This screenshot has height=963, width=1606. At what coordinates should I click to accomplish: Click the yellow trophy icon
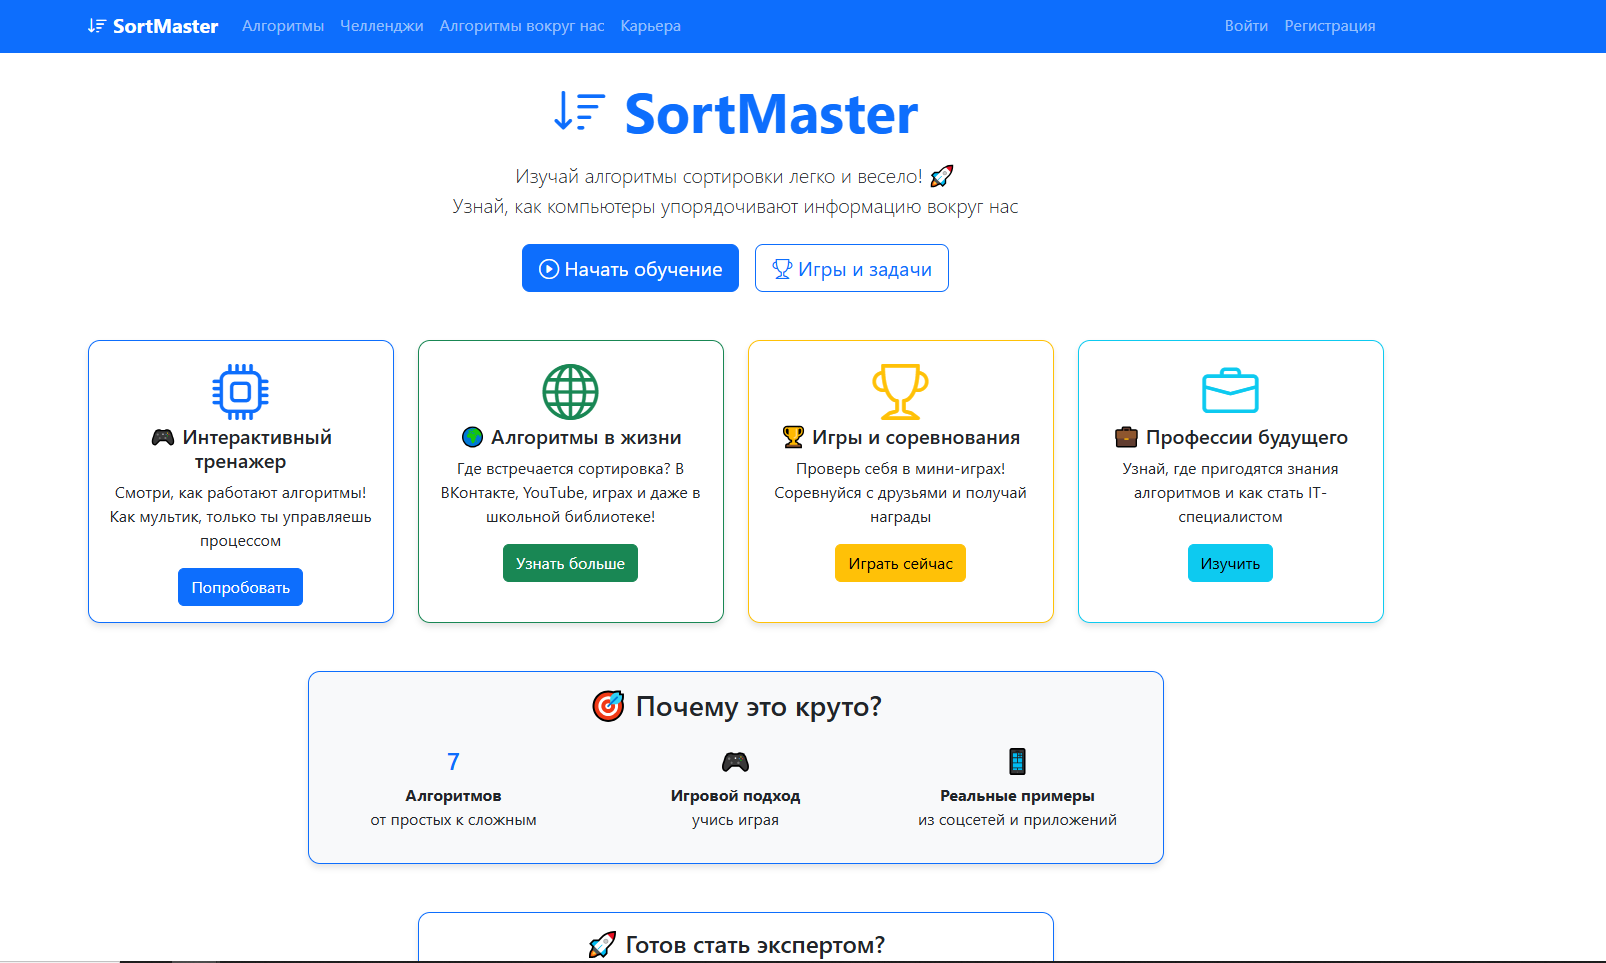901,392
